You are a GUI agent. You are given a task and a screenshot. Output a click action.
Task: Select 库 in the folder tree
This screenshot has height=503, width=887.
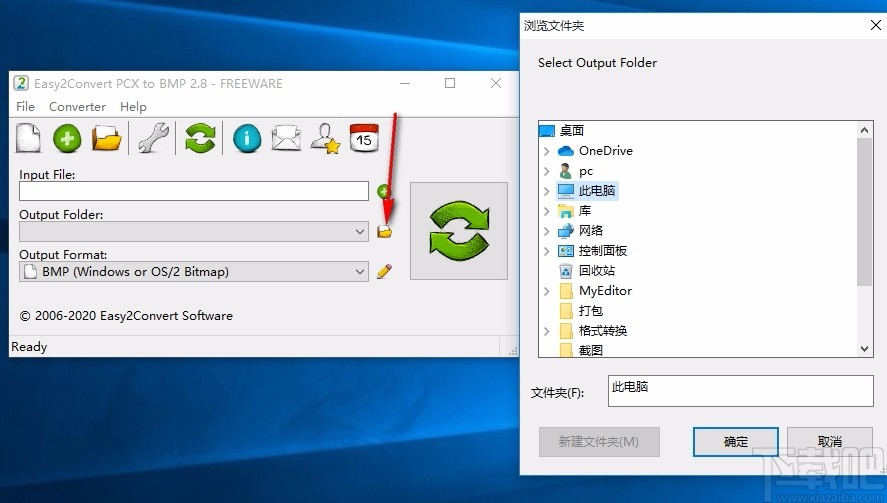click(584, 210)
